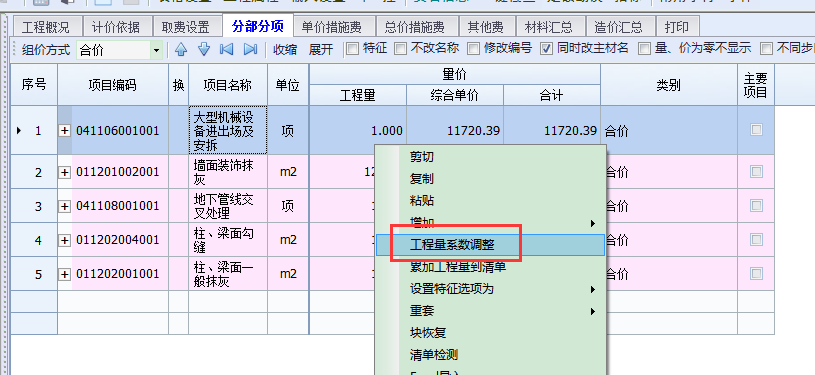Screen dimensions: 815x375
Task: Select the 柱、梁面勾缝 name cell
Action: [x=228, y=240]
